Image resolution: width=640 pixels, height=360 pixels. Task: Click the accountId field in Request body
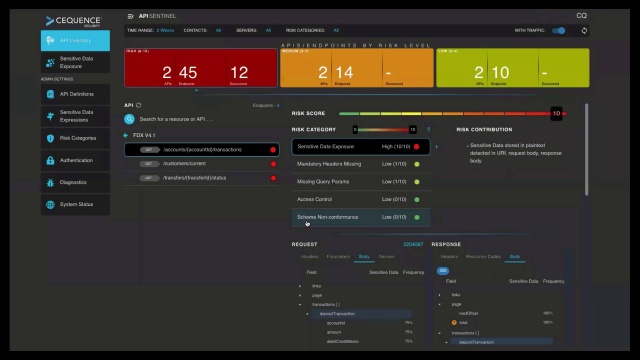tap(336, 323)
